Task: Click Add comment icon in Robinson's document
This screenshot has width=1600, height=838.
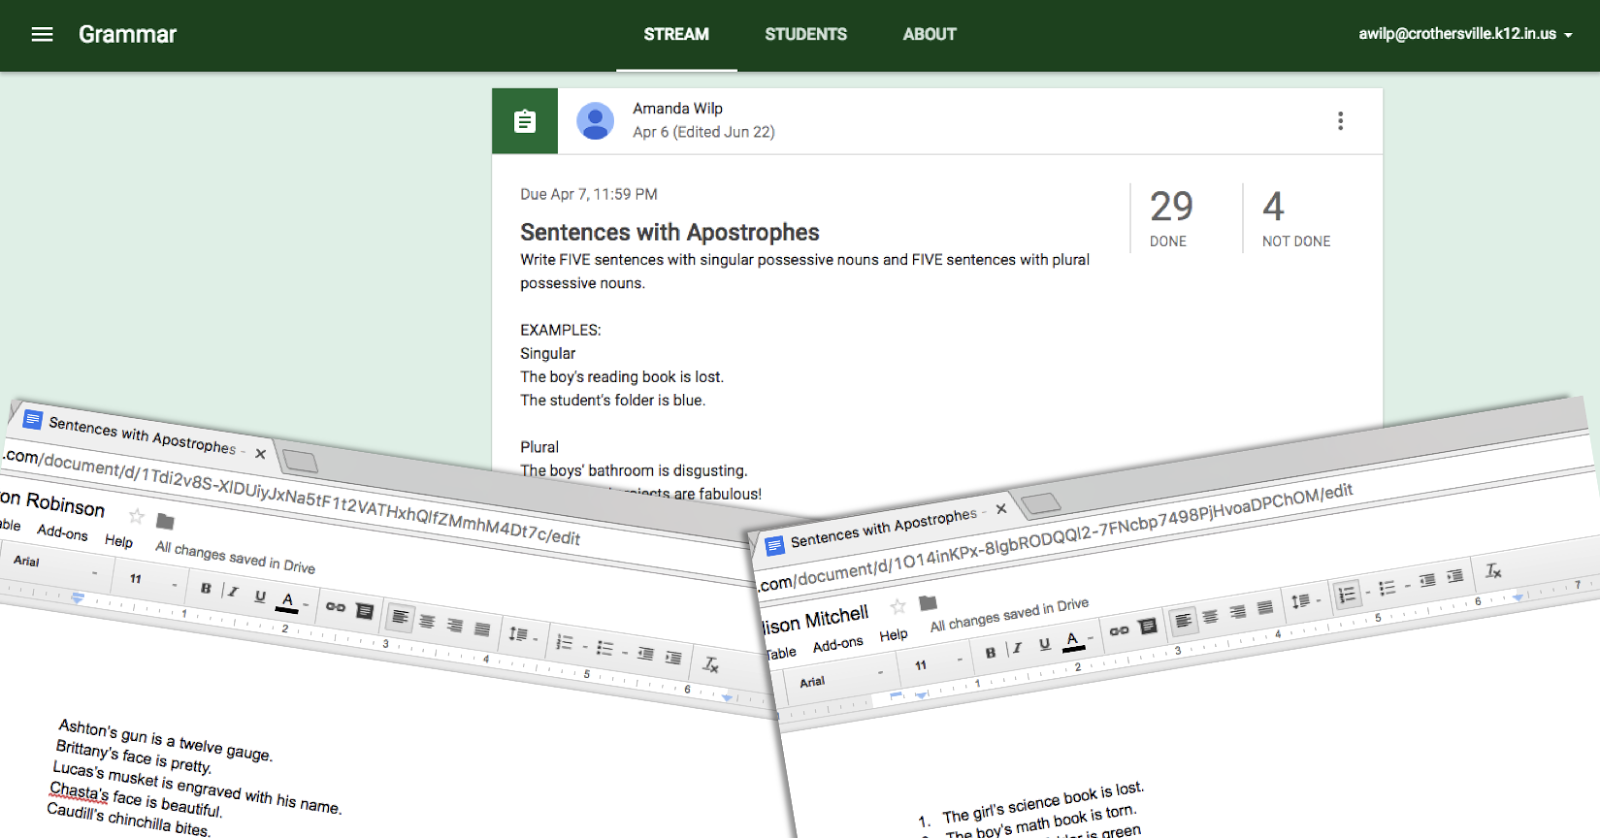Action: 365,611
